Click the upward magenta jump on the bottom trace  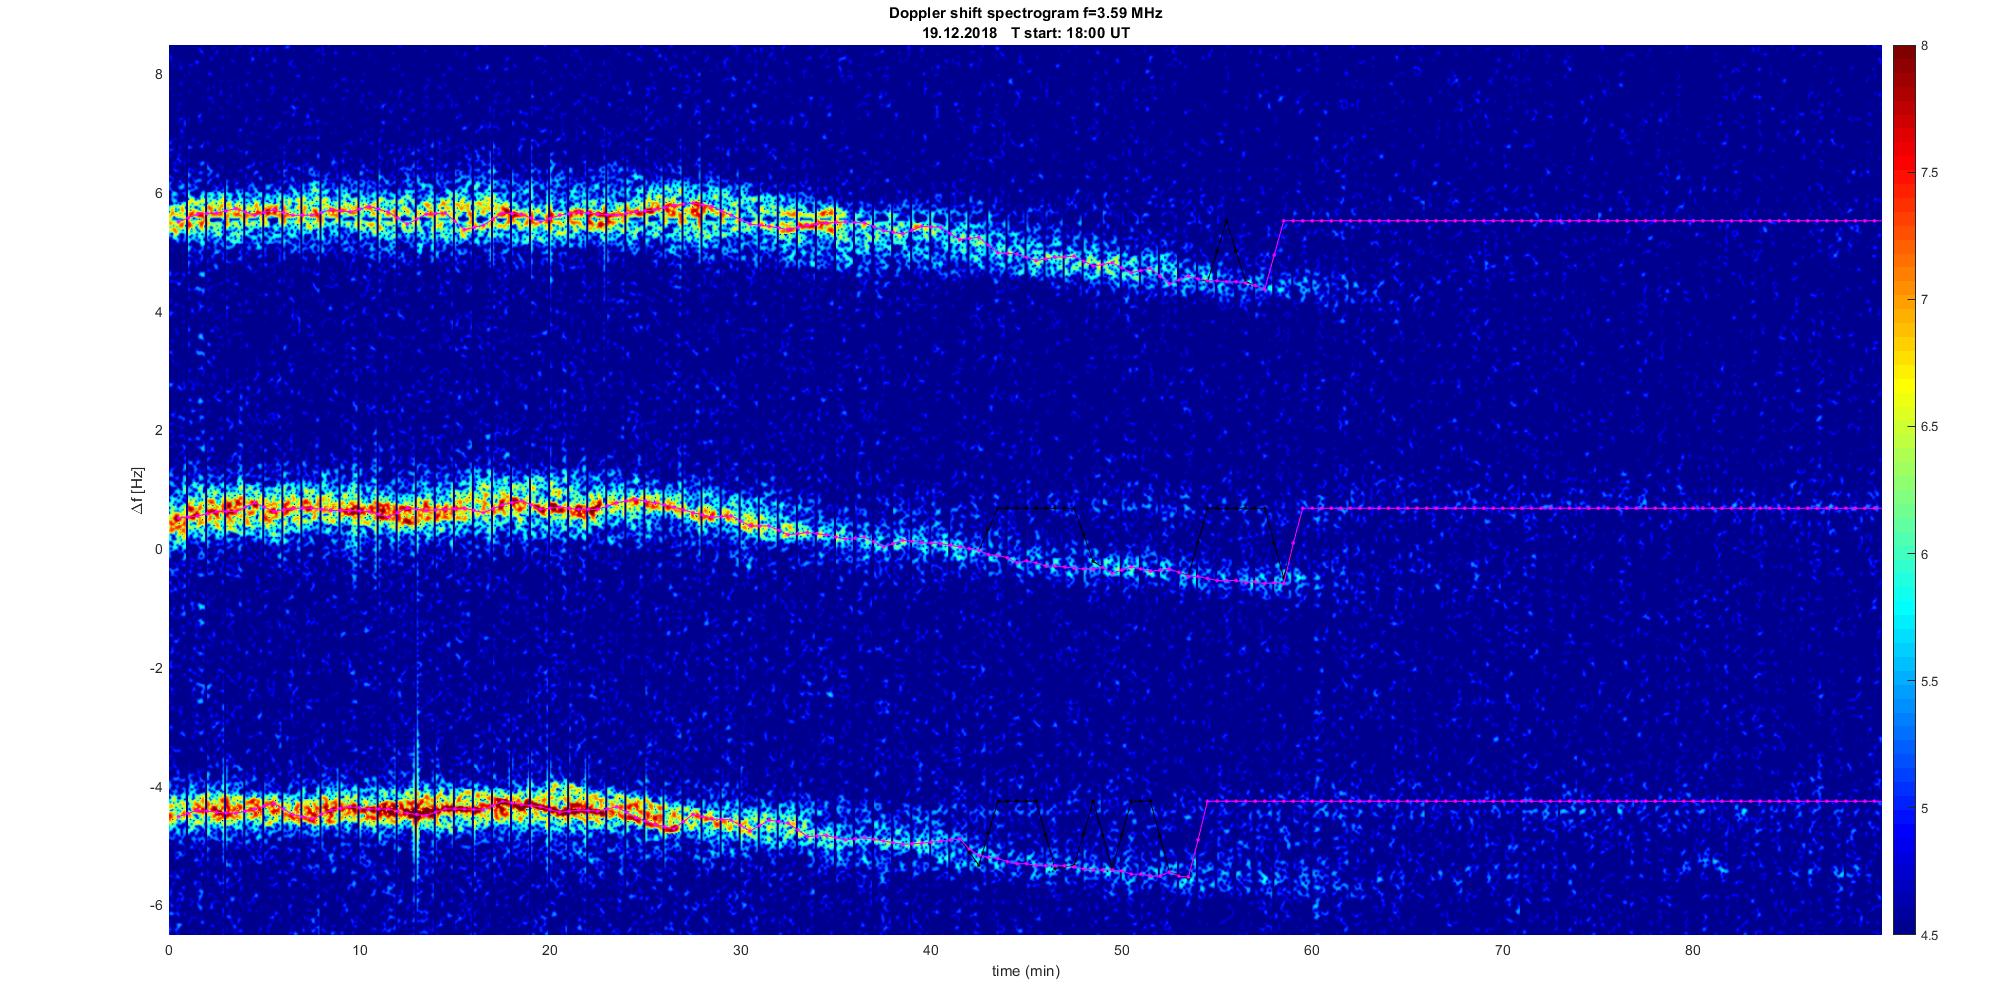pos(1200,840)
